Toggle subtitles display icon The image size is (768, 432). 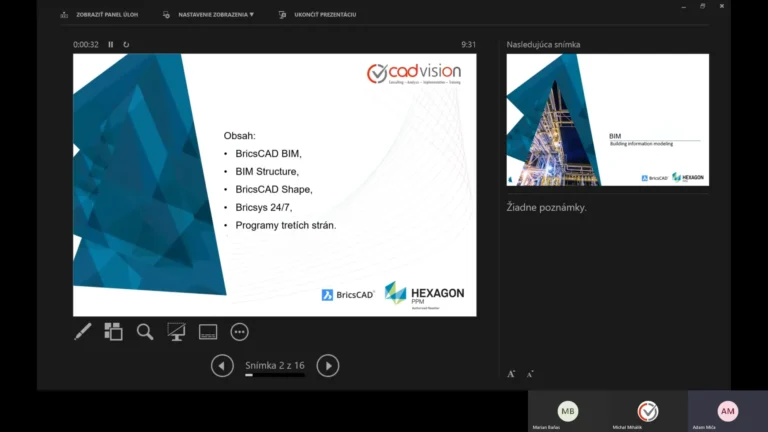(208, 332)
